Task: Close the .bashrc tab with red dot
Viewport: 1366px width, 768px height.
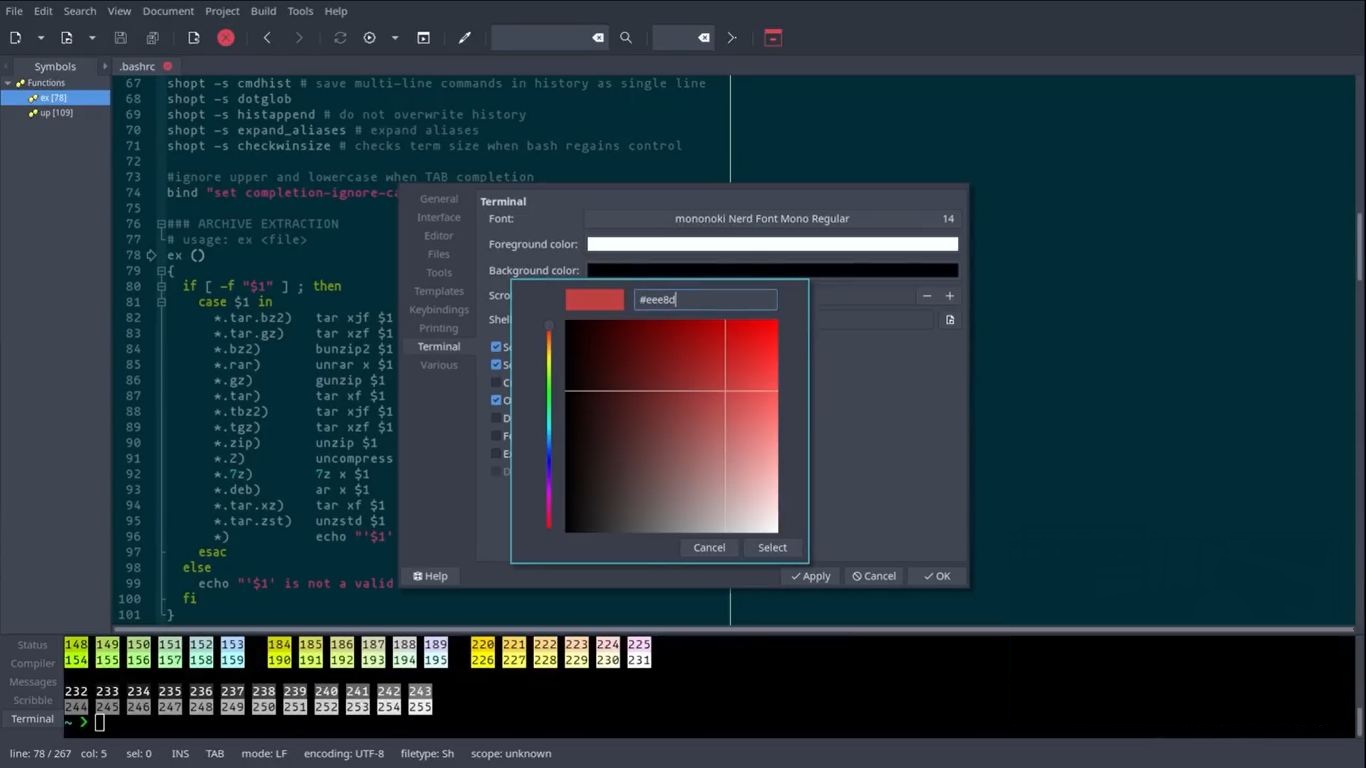Action: point(168,66)
